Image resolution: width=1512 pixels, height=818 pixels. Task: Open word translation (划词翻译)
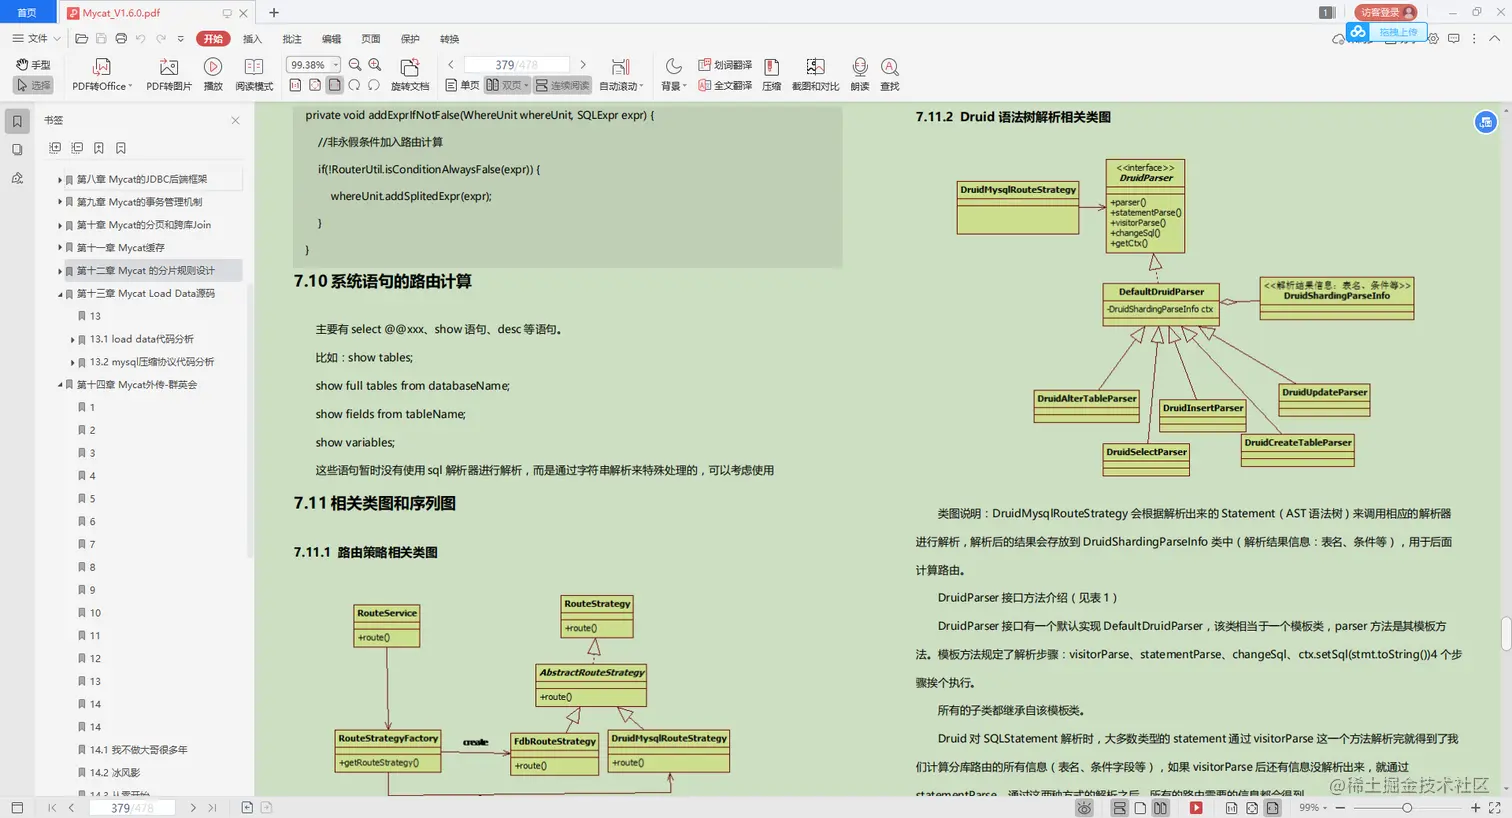pyautogui.click(x=725, y=65)
